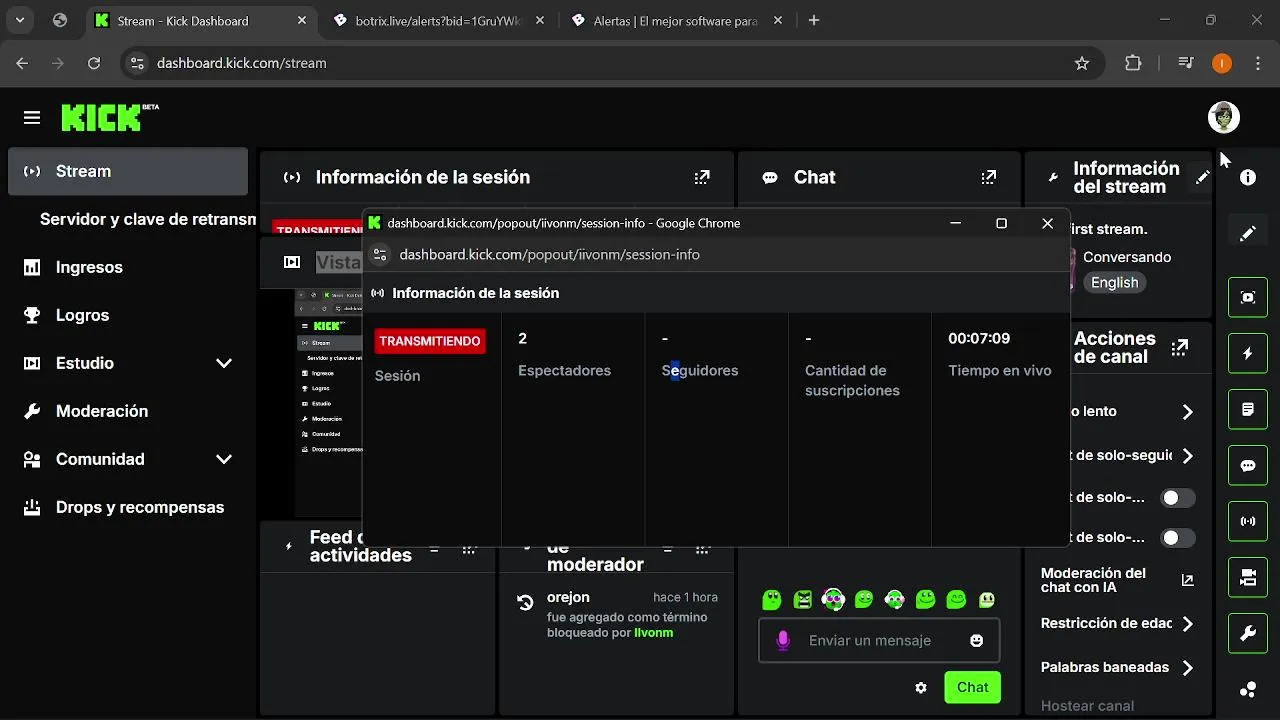
Task: Pop out the Información de la sesión panel
Action: coord(702,177)
